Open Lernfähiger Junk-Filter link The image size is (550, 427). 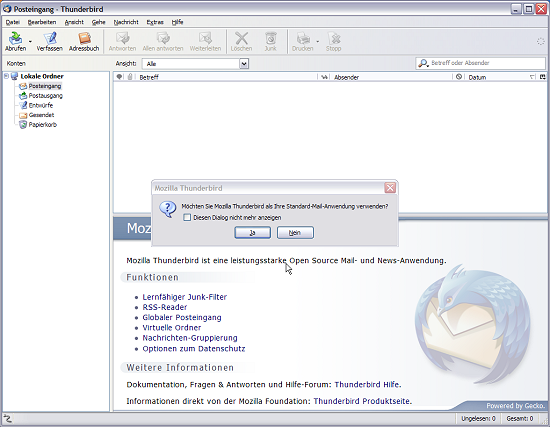pyautogui.click(x=185, y=297)
